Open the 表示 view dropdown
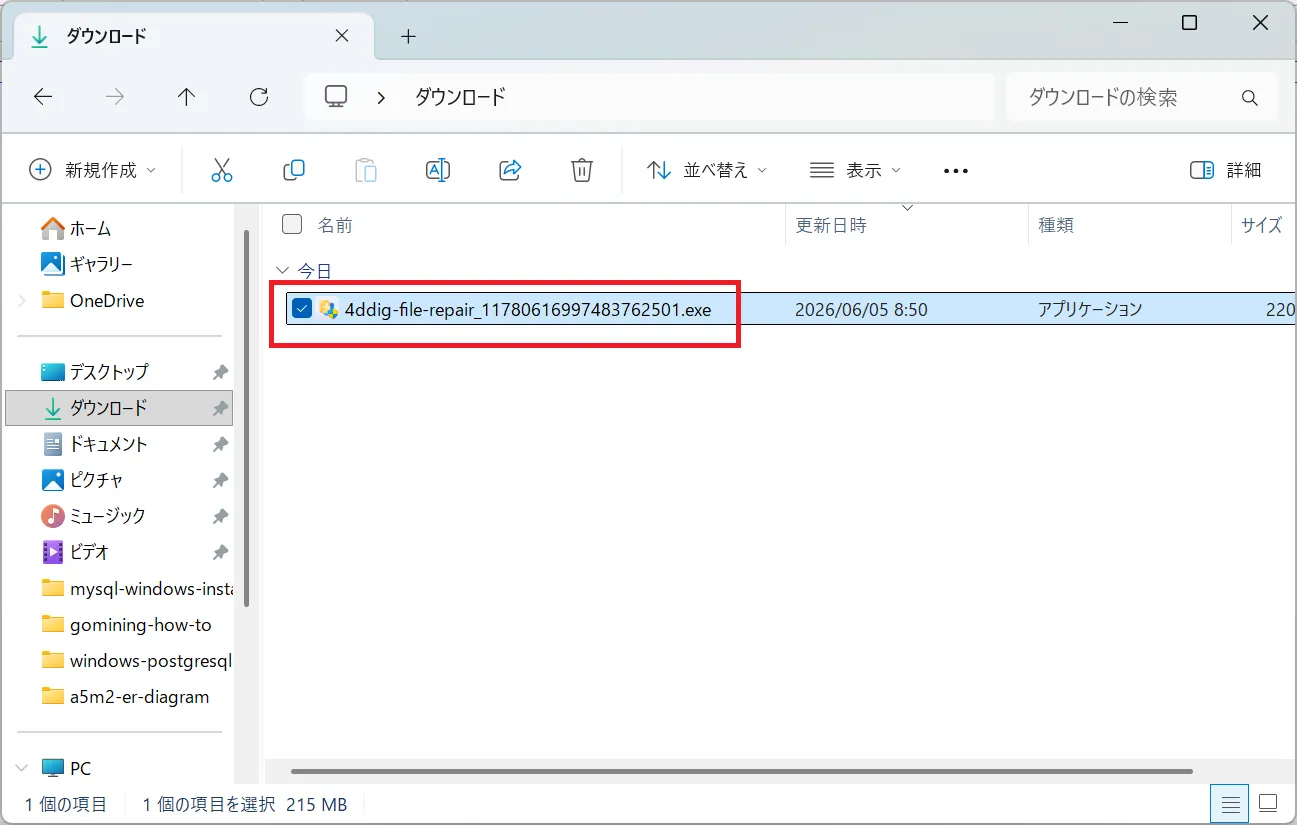The image size is (1297, 825). pyautogui.click(x=855, y=170)
